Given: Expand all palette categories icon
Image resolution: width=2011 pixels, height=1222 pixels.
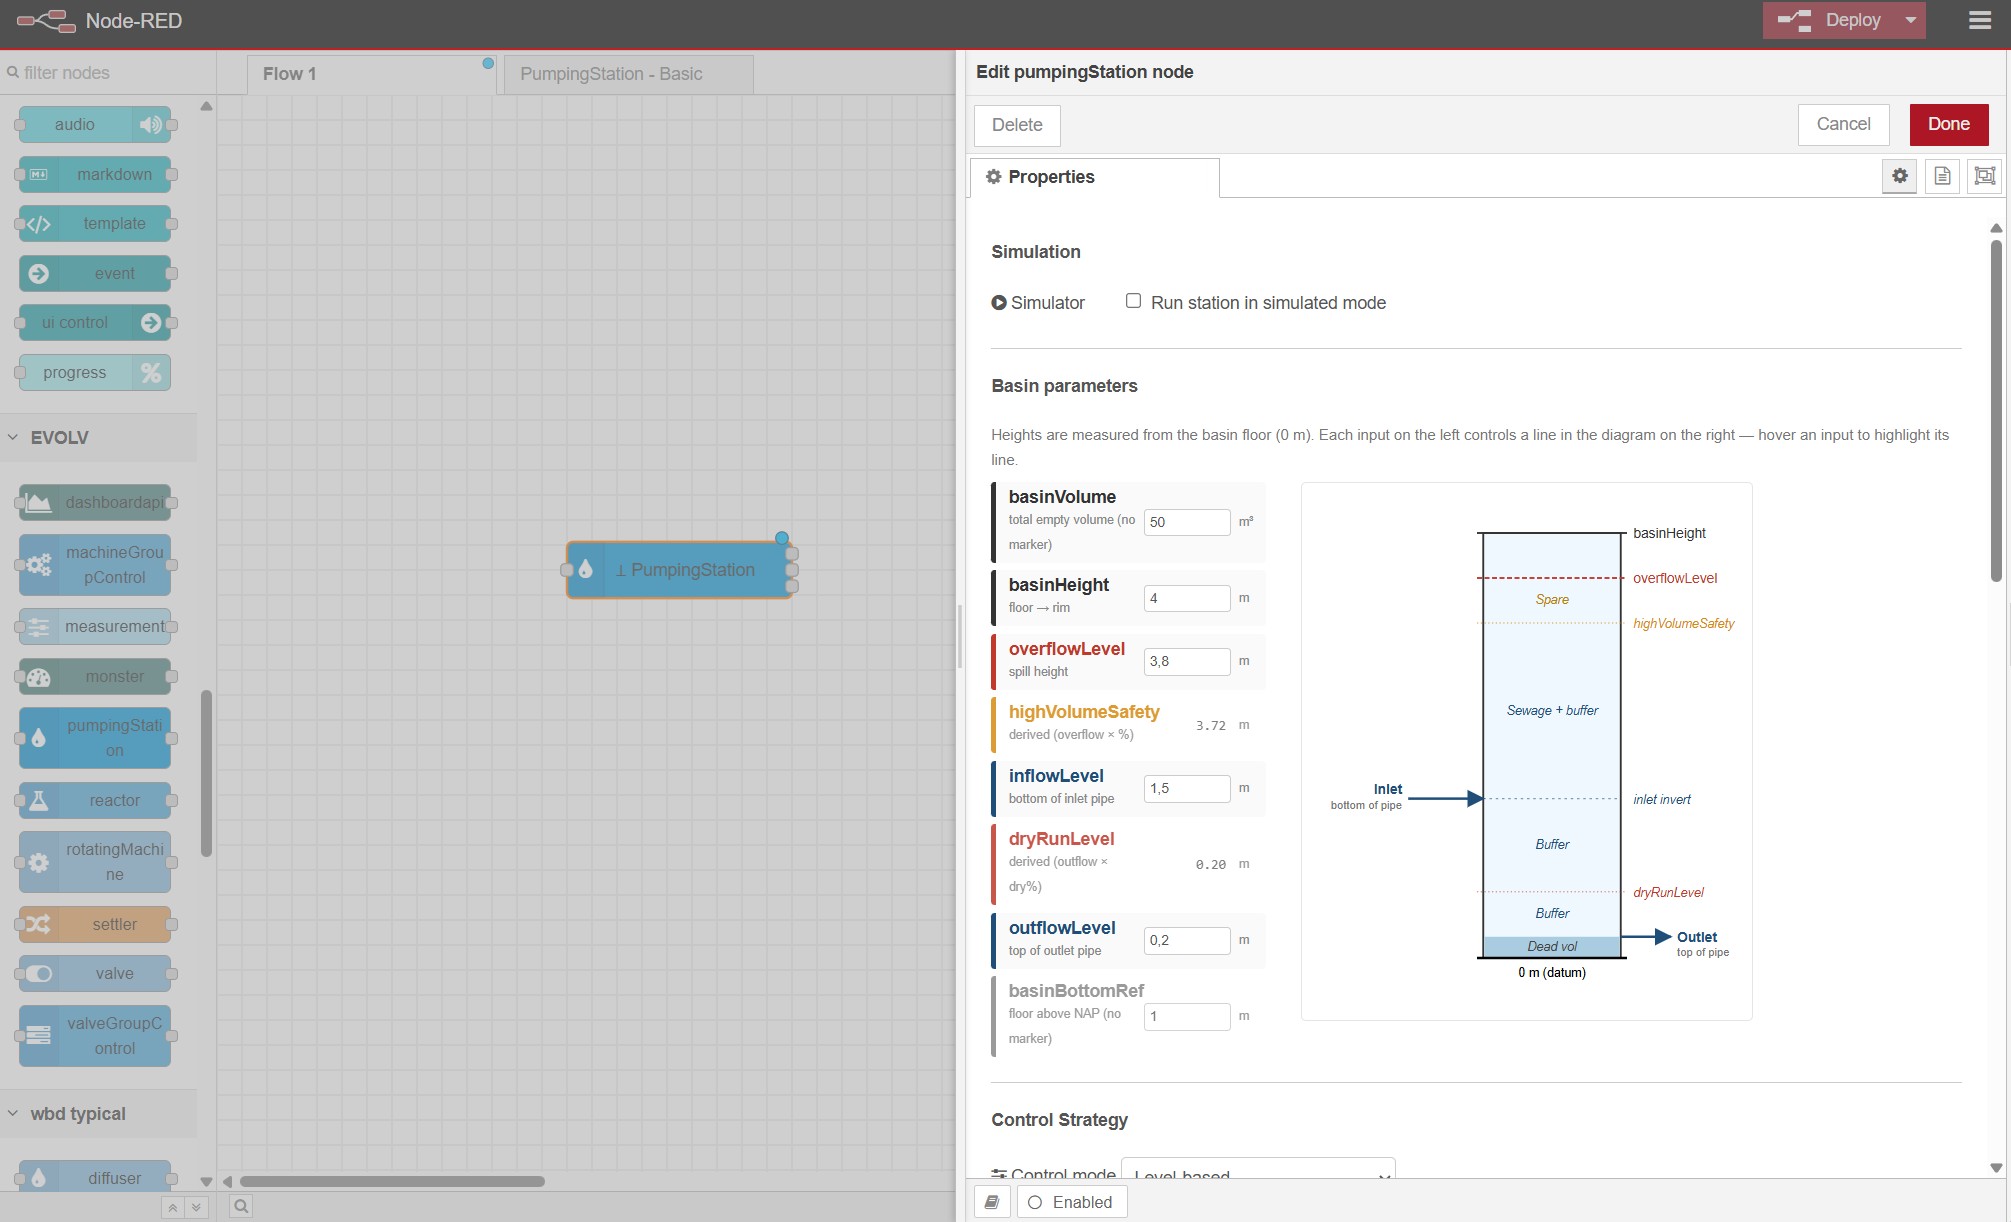Looking at the screenshot, I should 196,1208.
